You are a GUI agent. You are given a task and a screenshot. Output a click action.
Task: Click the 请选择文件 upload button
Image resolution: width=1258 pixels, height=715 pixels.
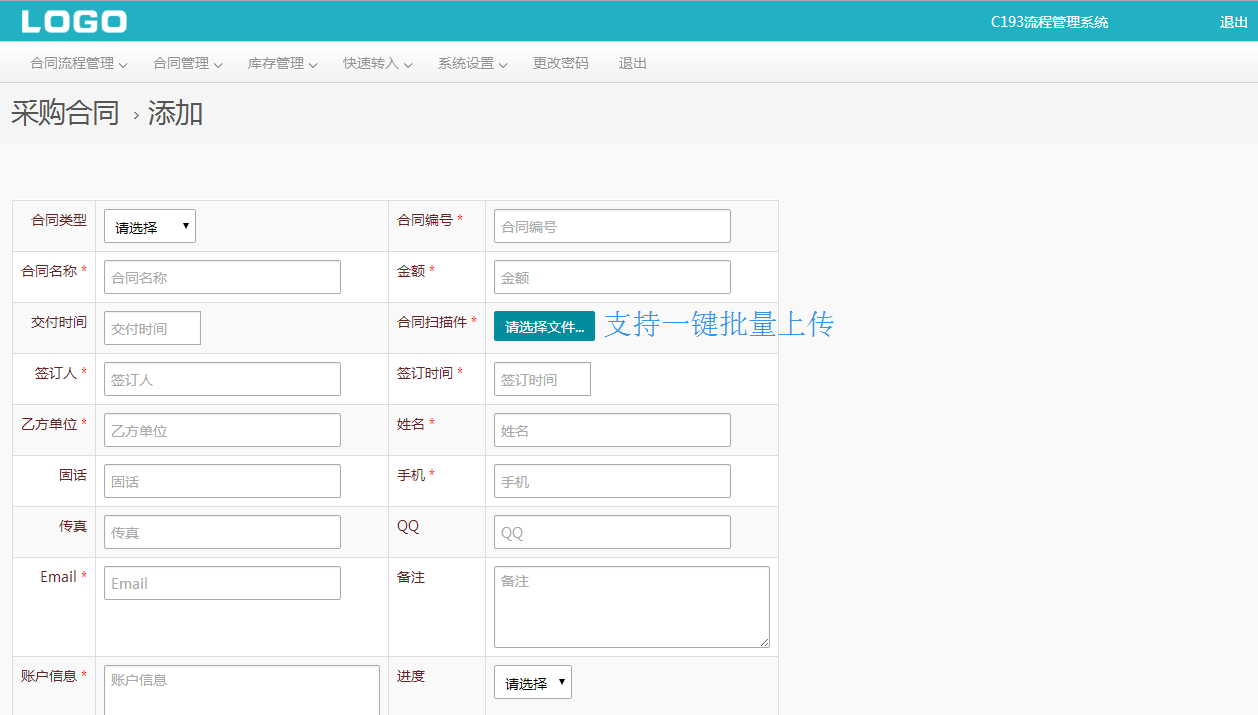[x=544, y=326]
